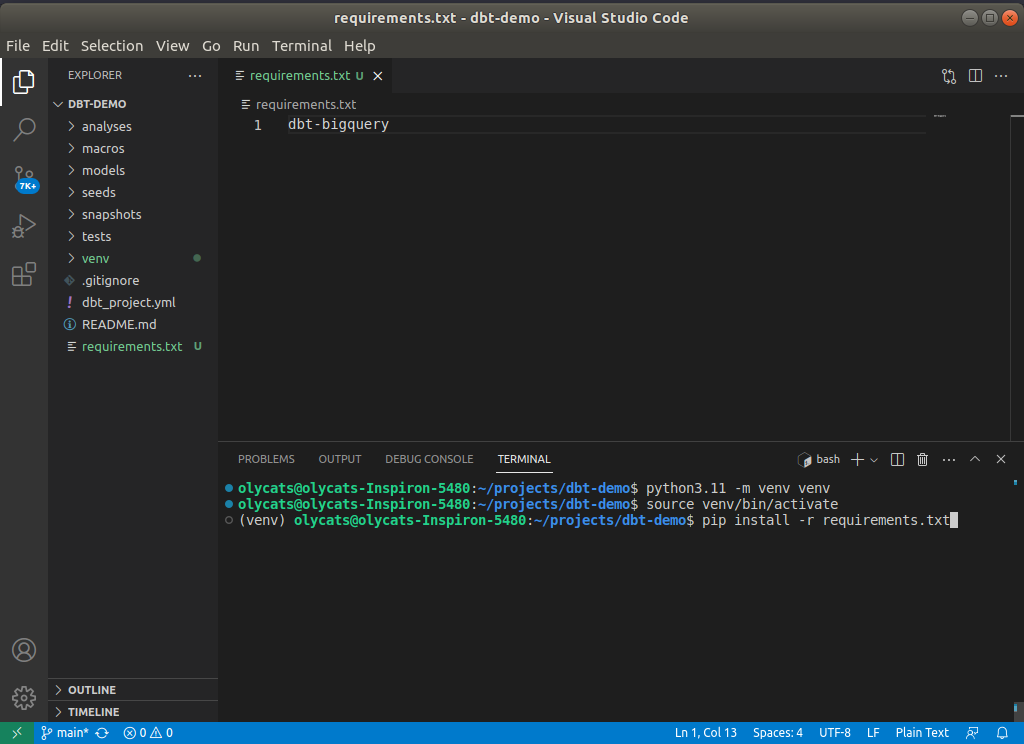Synchronize changes icon in status bar
1024x744 pixels.
pyautogui.click(x=102, y=733)
